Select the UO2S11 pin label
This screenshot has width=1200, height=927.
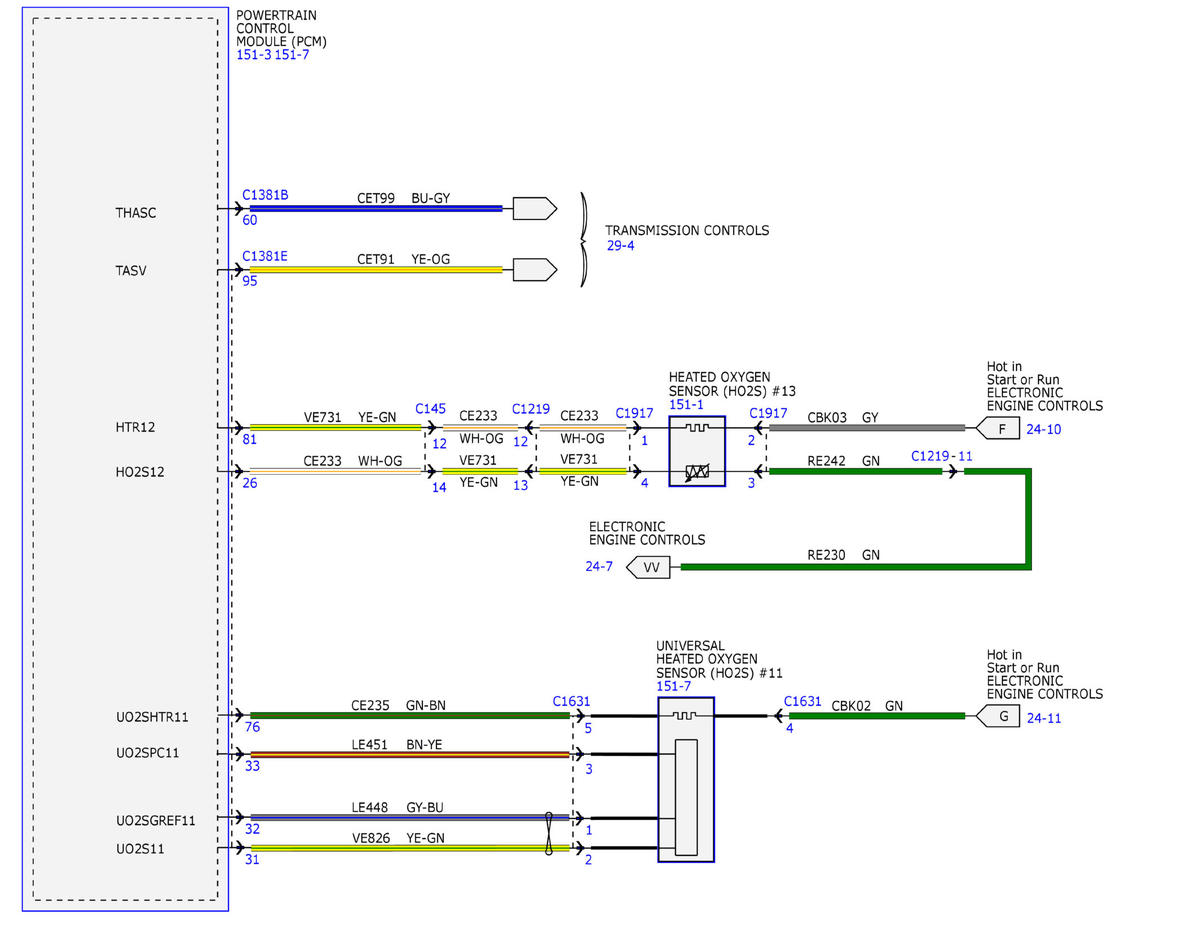[140, 848]
